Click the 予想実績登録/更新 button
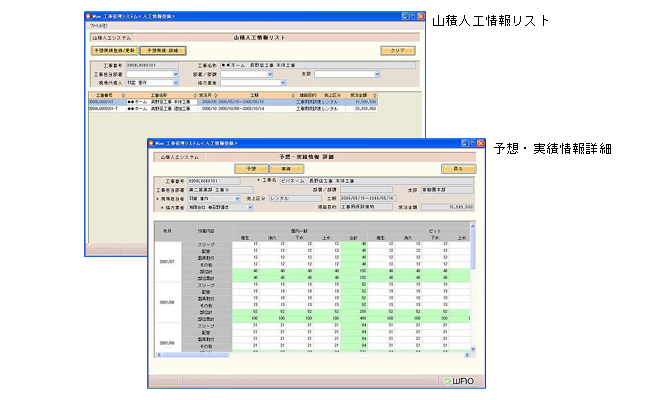Viewport: 650px width, 400px height. (x=113, y=49)
